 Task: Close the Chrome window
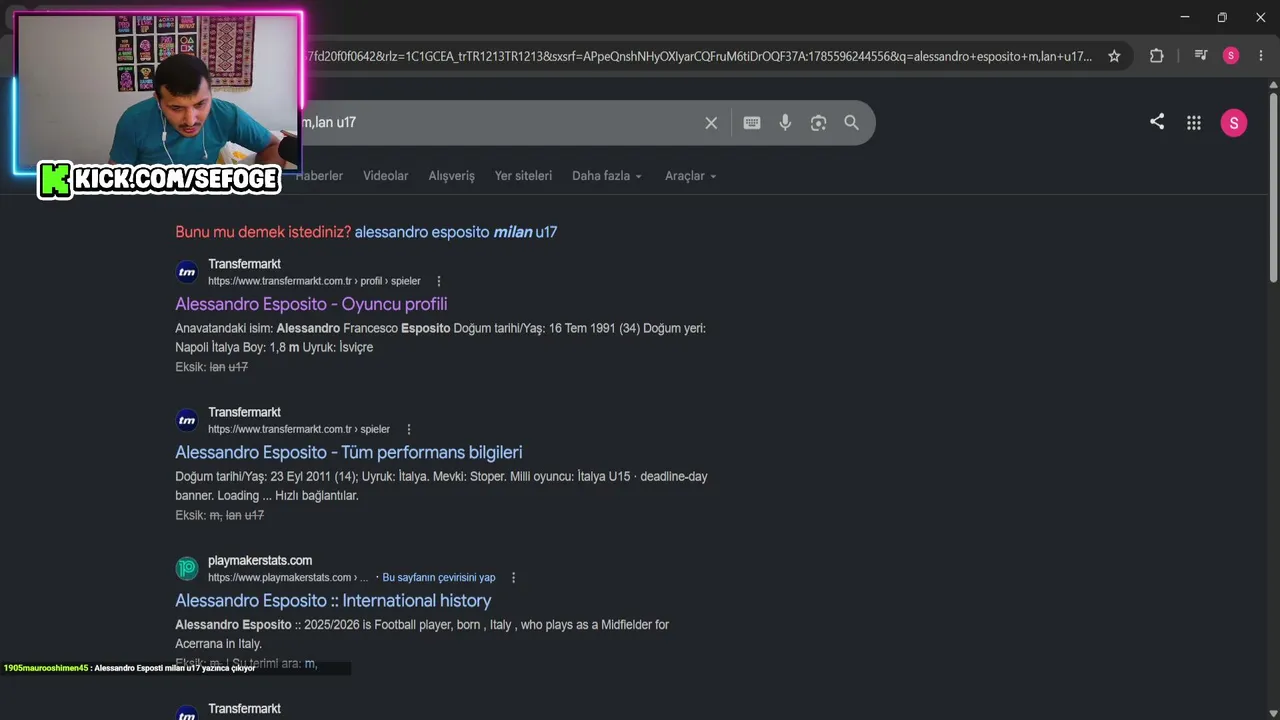[1260, 17]
